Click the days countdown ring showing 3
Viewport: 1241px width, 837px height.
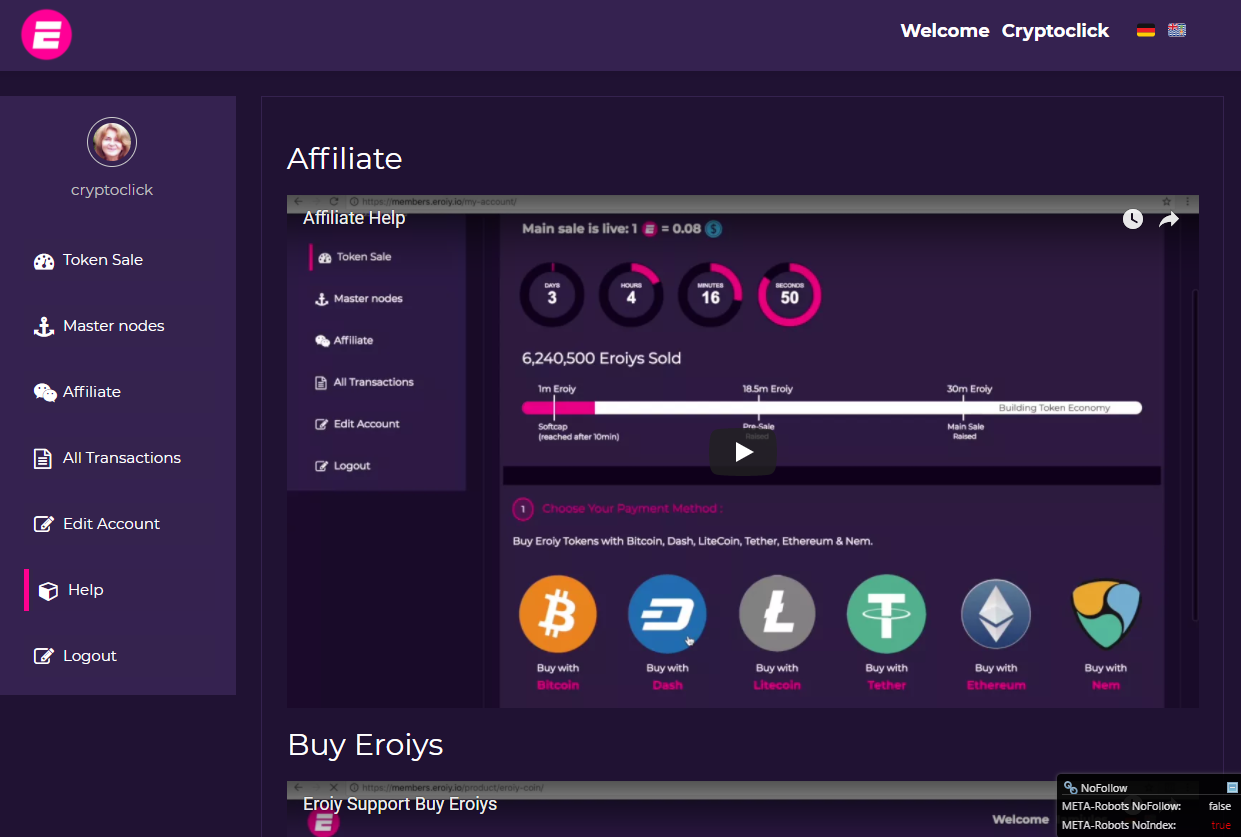point(552,294)
